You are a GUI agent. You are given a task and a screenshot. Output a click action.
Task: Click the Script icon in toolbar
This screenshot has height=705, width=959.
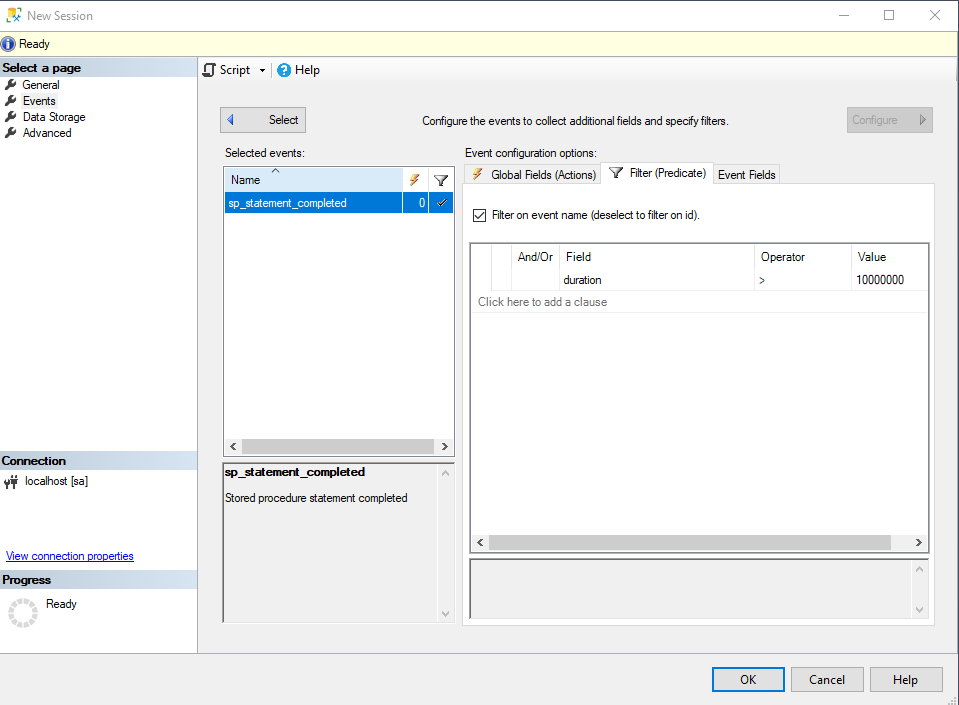[x=209, y=70]
